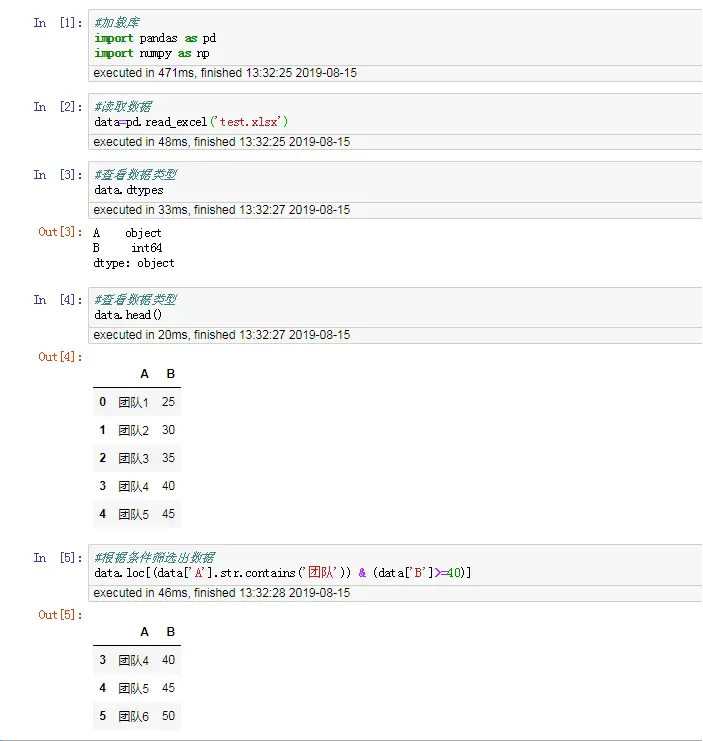Click column header B in Out[4] table
Image resolution: width=703 pixels, height=741 pixels.
(170, 374)
